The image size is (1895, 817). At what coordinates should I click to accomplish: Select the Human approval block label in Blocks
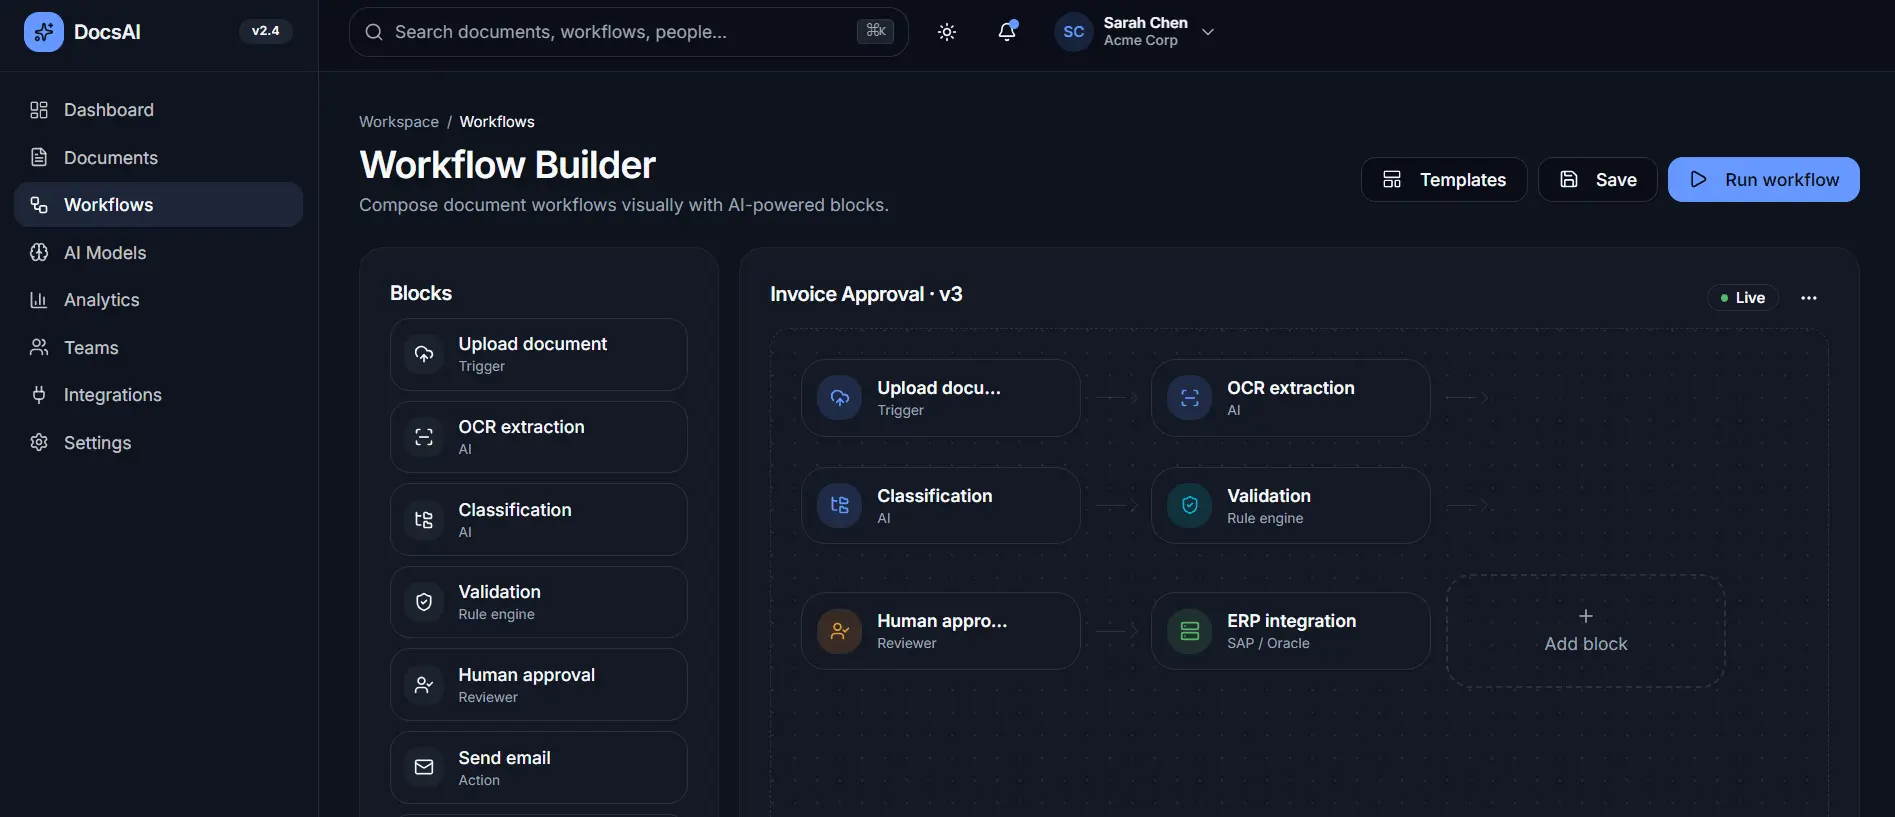pyautogui.click(x=526, y=675)
